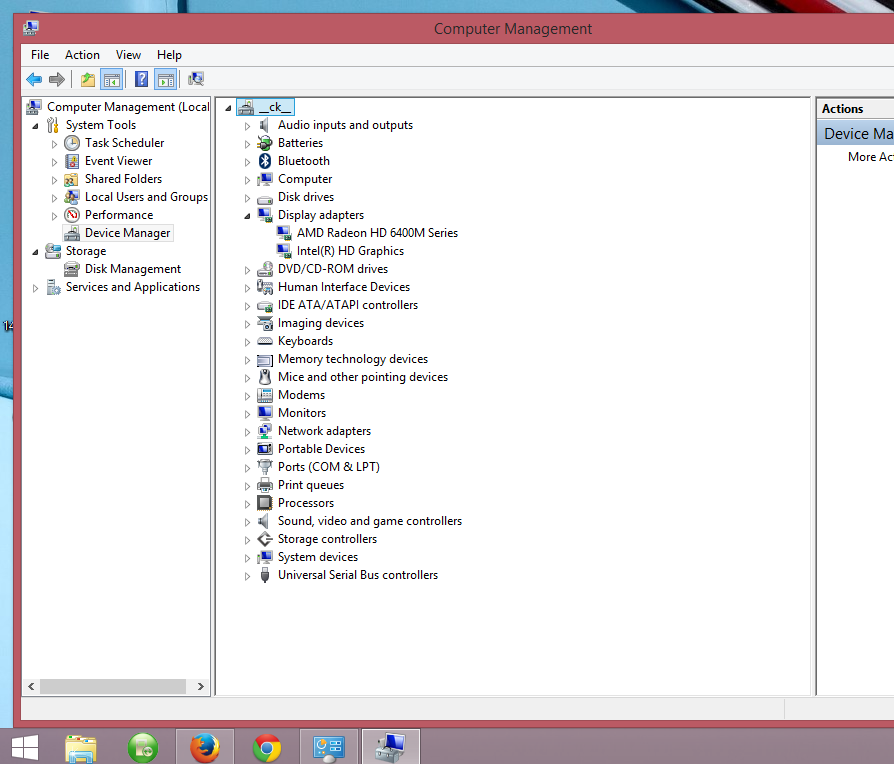Click the Up One Level folder icon
The height and width of the screenshot is (764, 894).
88,80
